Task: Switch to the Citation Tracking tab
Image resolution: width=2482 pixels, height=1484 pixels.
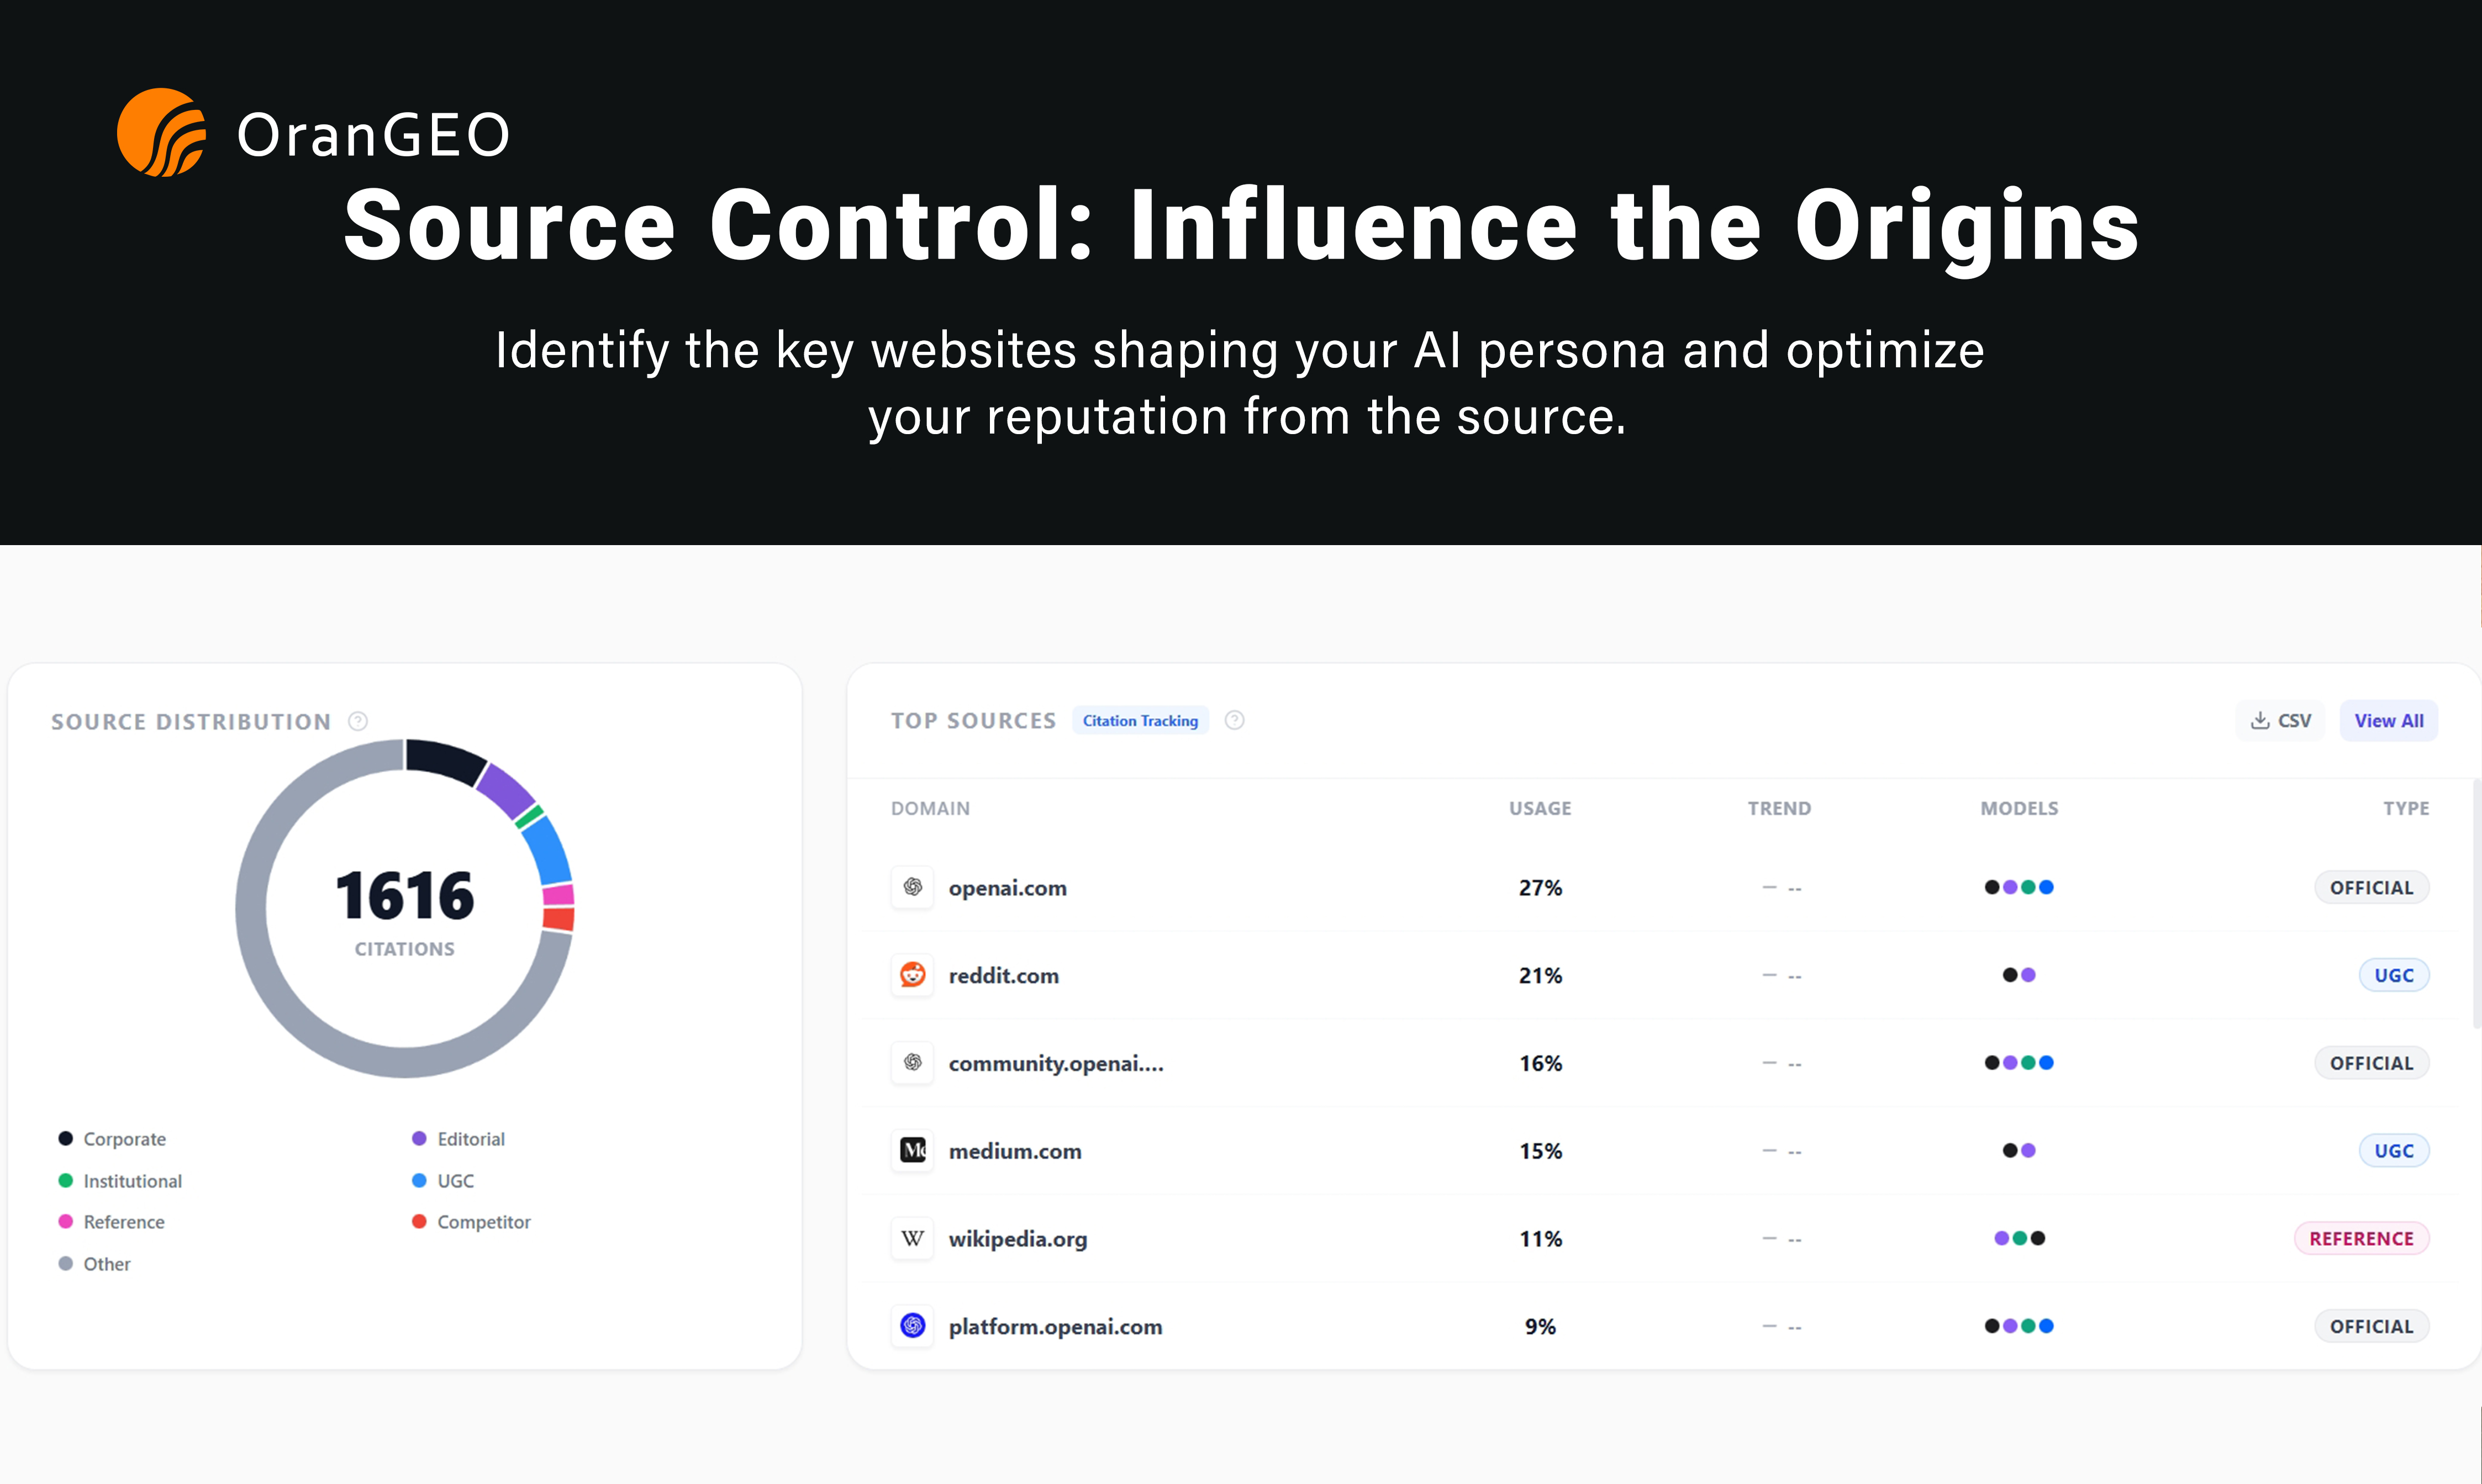Action: tap(1140, 720)
